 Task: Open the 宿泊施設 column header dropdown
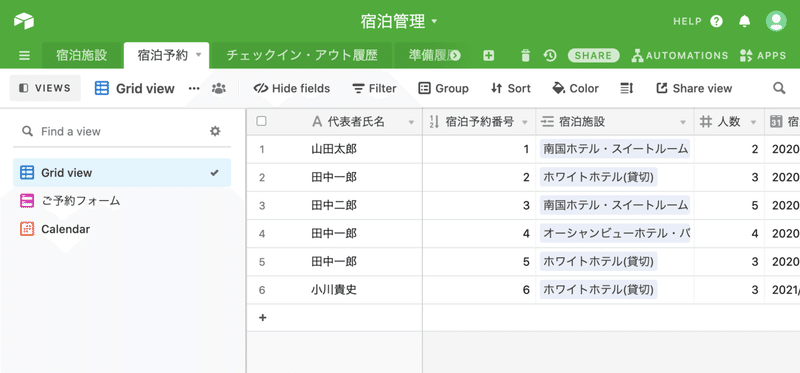[683, 122]
